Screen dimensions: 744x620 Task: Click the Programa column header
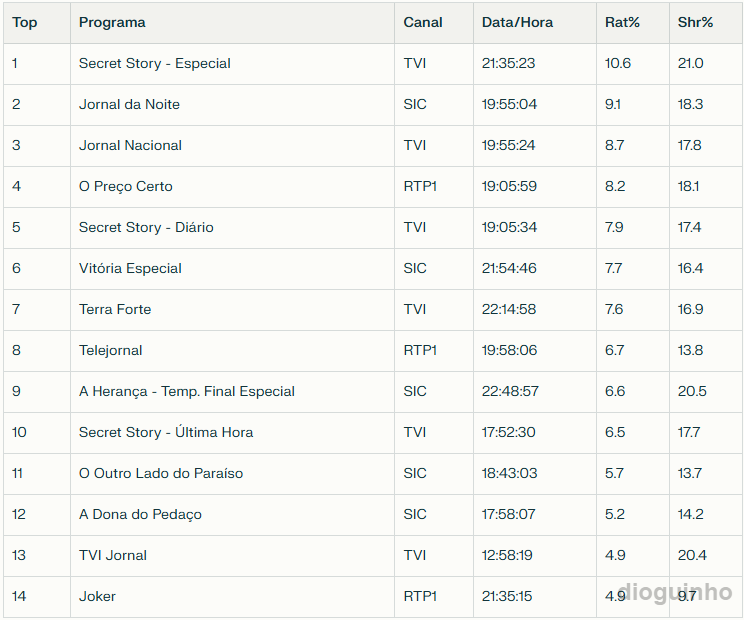(112, 22)
